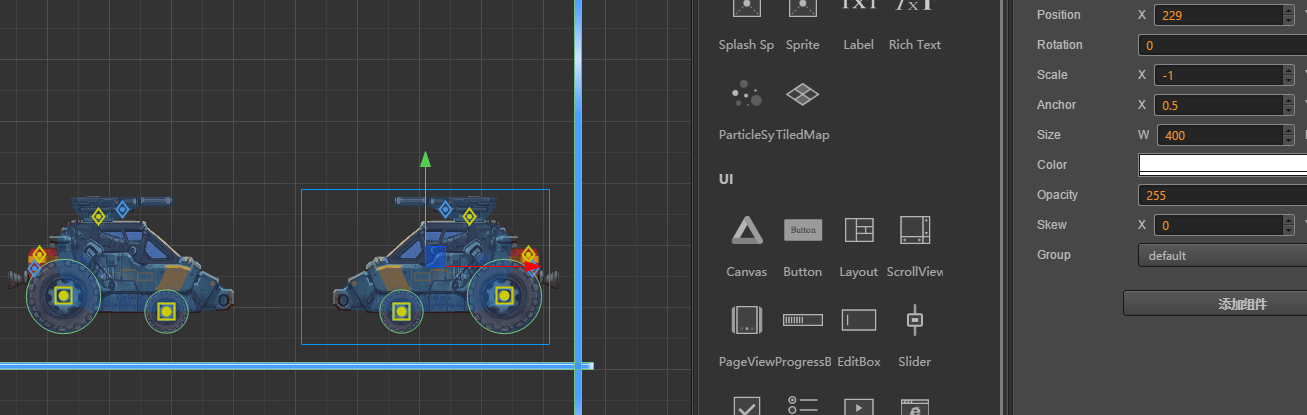Click the Scale property label

pyautogui.click(x=1052, y=75)
